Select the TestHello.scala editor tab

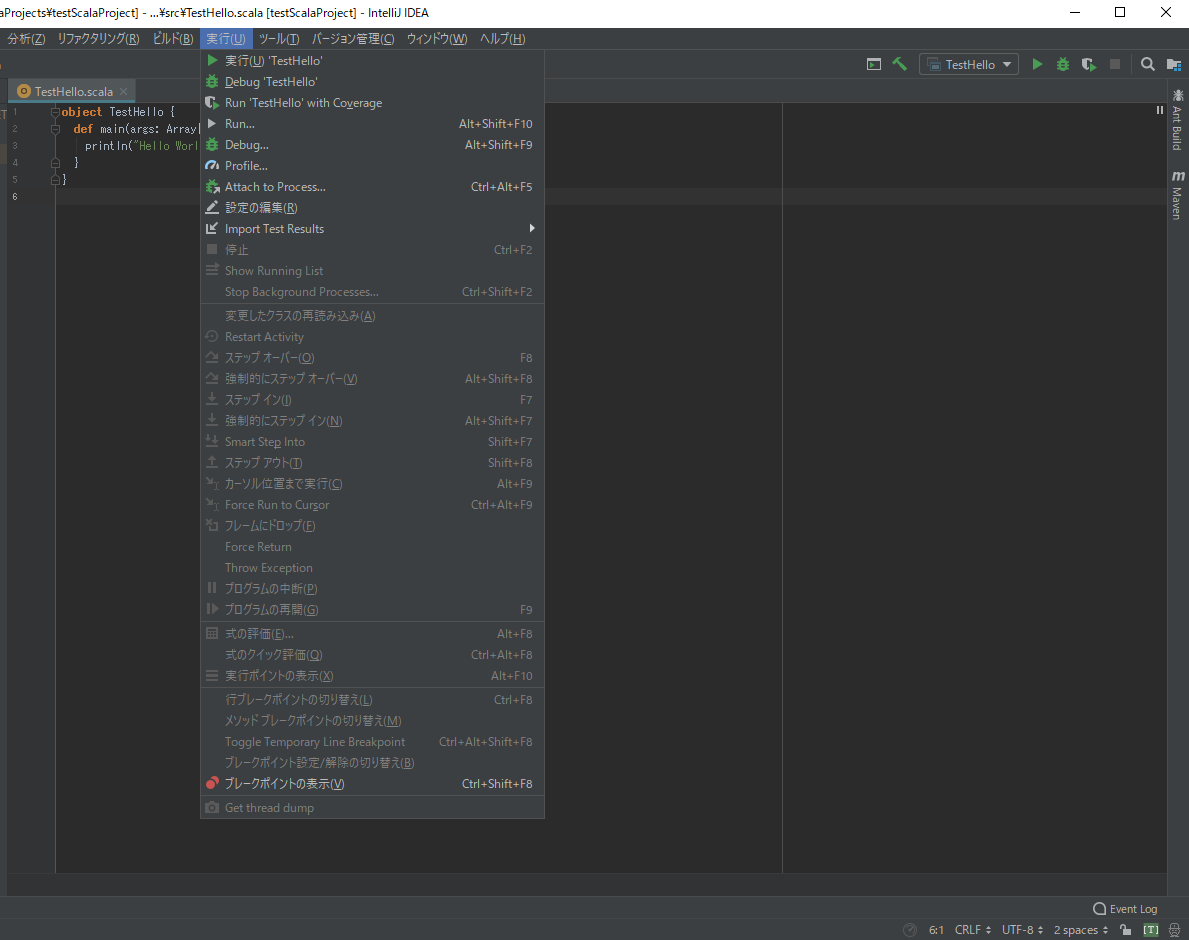(x=73, y=91)
